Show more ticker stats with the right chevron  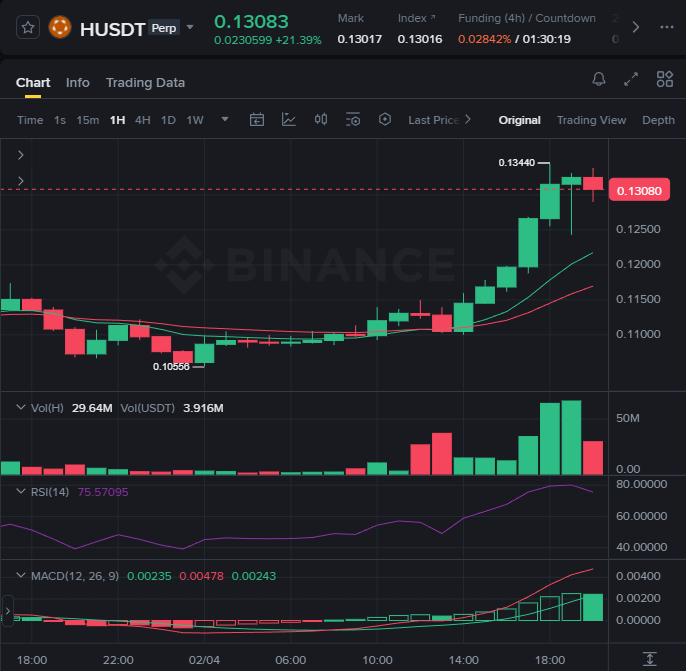[x=636, y=28]
